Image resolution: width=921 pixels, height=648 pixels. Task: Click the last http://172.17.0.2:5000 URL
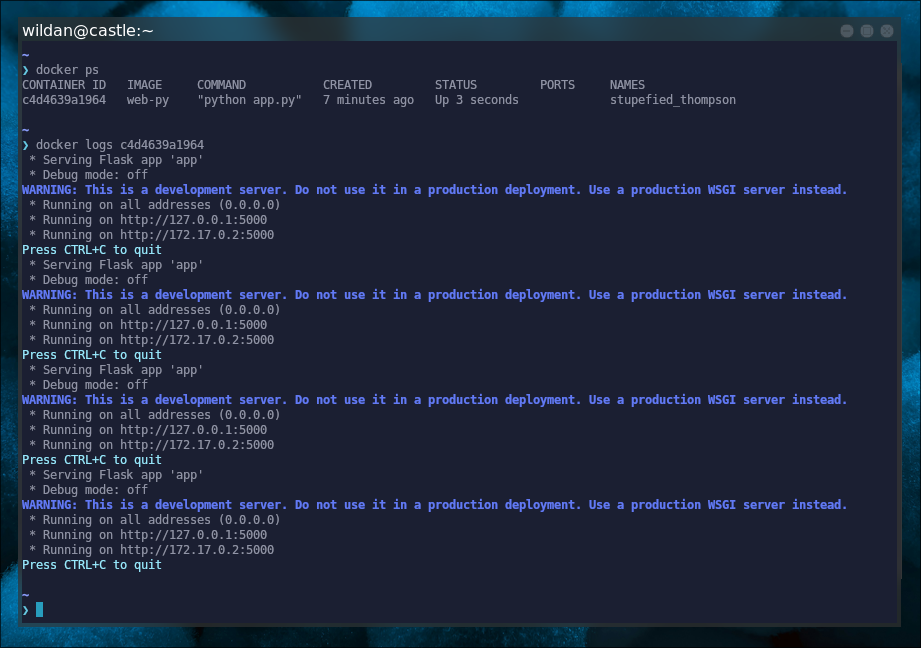tap(197, 550)
